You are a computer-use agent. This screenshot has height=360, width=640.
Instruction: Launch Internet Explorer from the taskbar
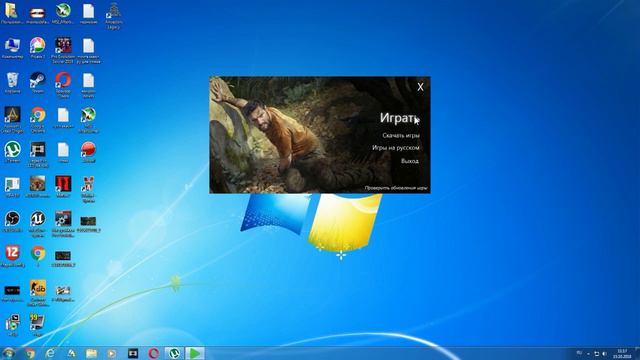point(50,353)
